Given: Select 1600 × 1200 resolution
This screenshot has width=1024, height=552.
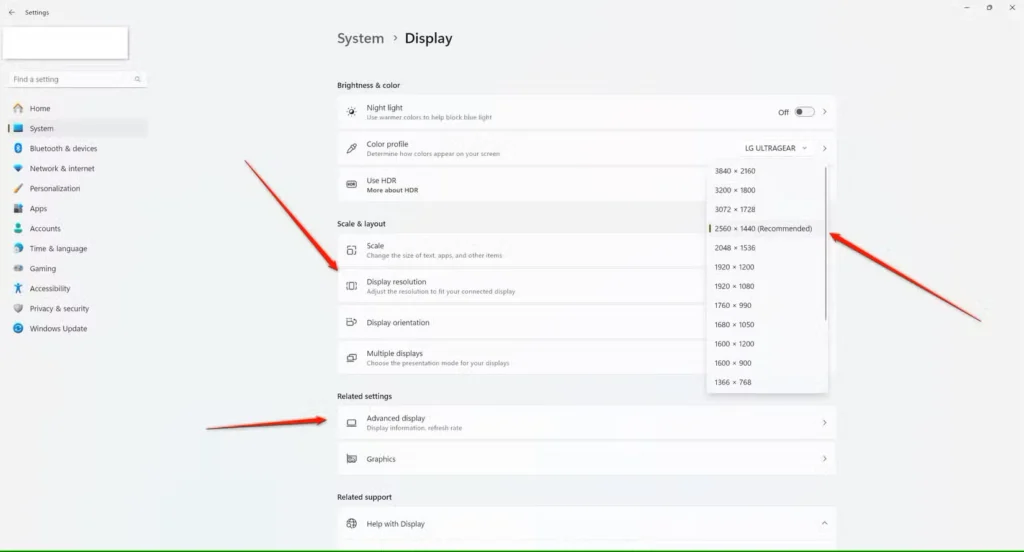Looking at the screenshot, I should point(765,344).
